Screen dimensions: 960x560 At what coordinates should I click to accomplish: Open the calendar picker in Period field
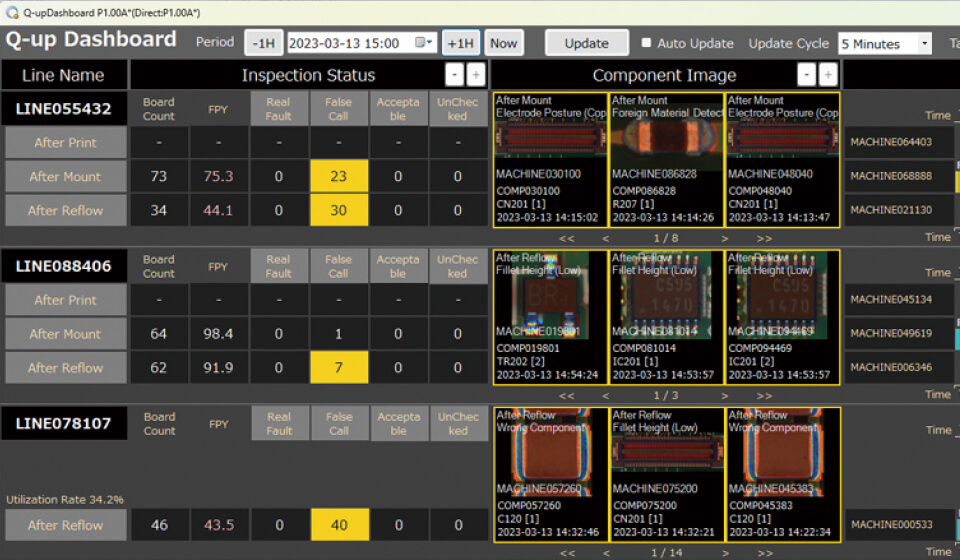point(424,42)
